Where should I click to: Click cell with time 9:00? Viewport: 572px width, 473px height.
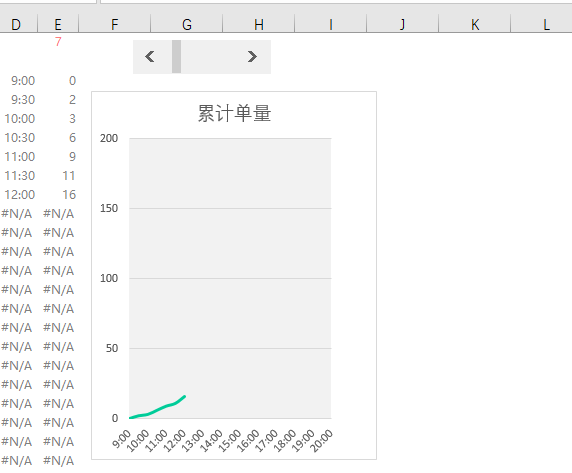23,81
